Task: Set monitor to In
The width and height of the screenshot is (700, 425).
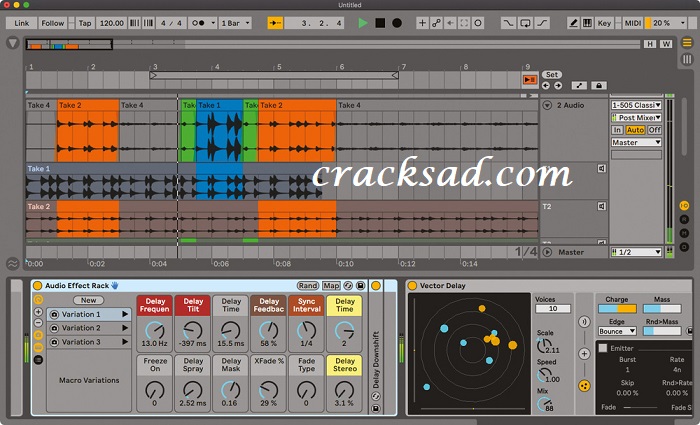Action: 617,130
